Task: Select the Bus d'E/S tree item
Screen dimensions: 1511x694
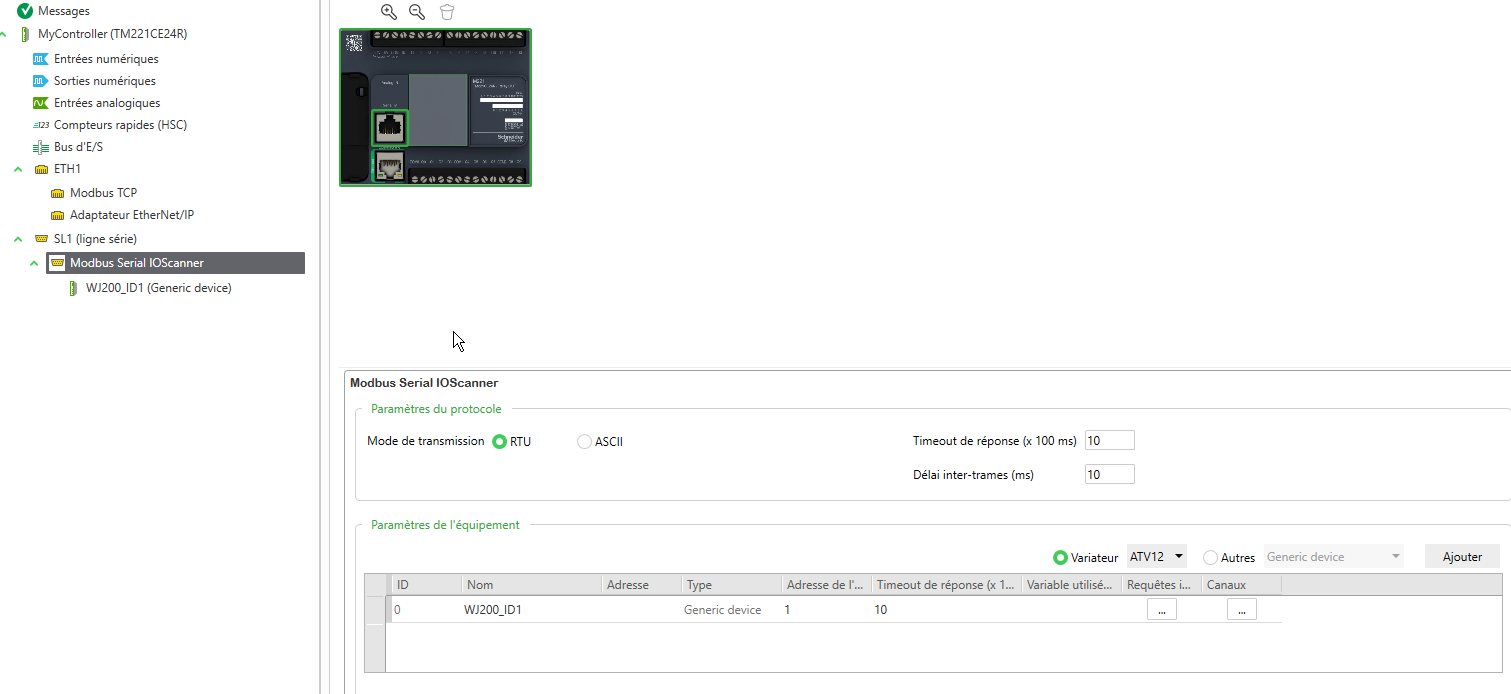Action: (77, 147)
